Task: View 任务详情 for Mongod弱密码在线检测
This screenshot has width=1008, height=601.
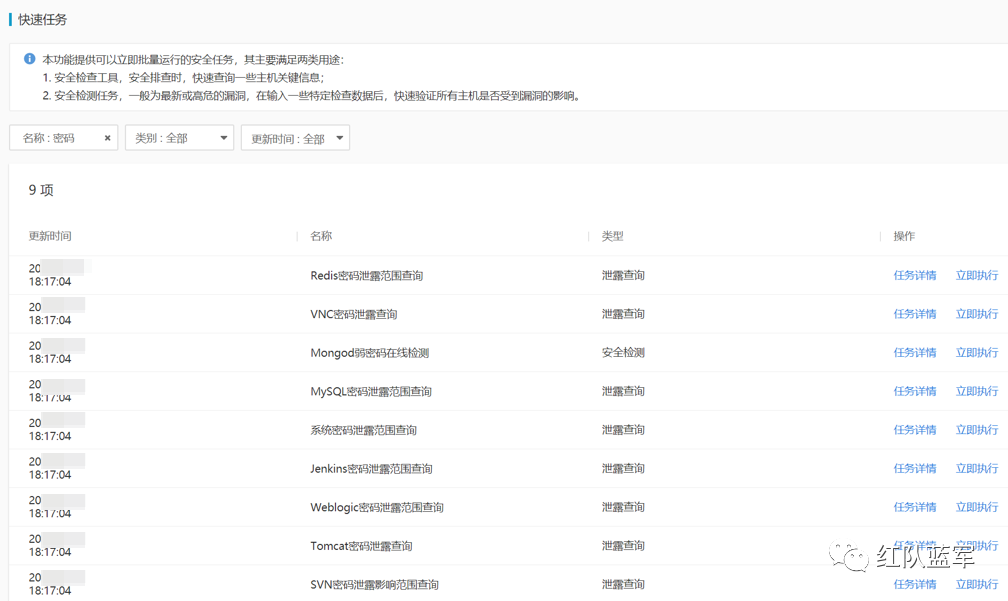Action: tap(914, 352)
